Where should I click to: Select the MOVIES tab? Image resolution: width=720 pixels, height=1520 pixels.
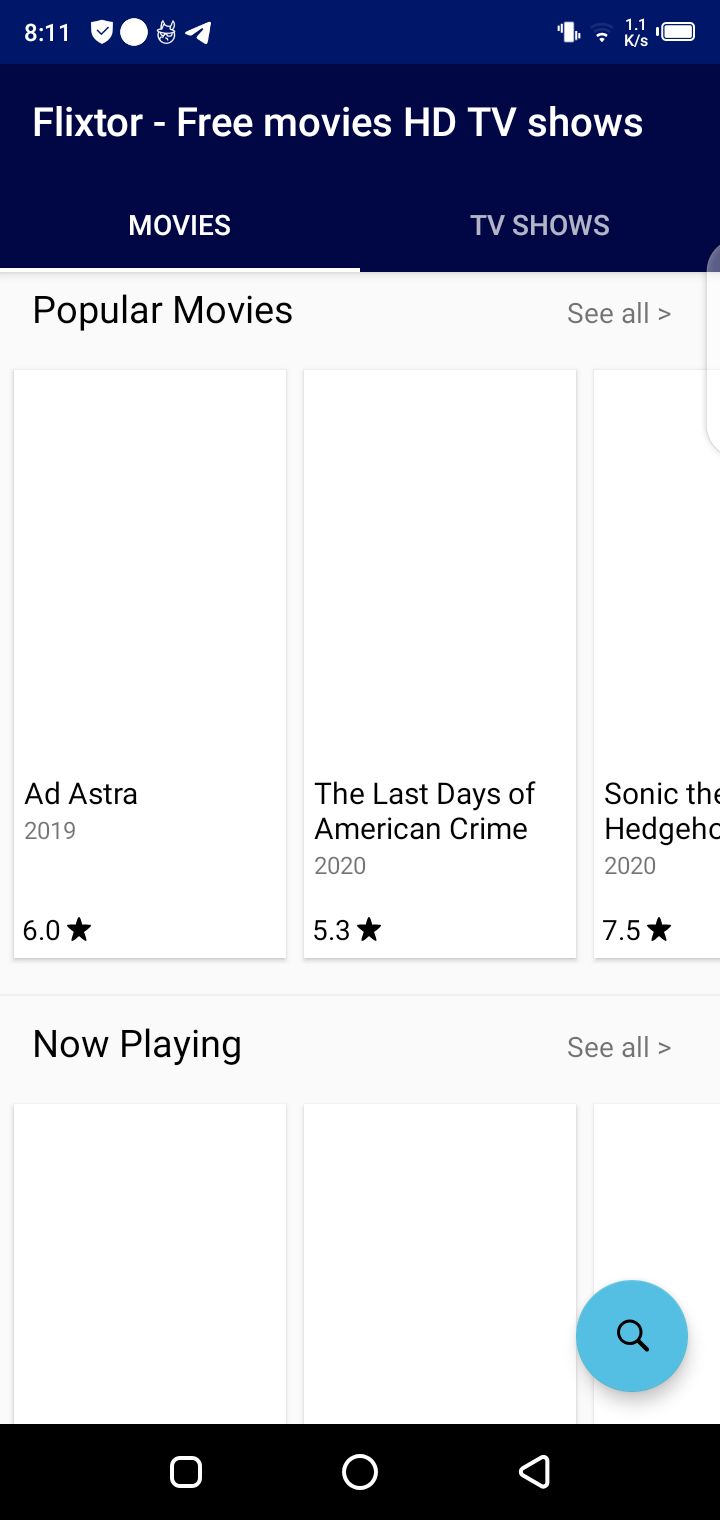point(180,225)
